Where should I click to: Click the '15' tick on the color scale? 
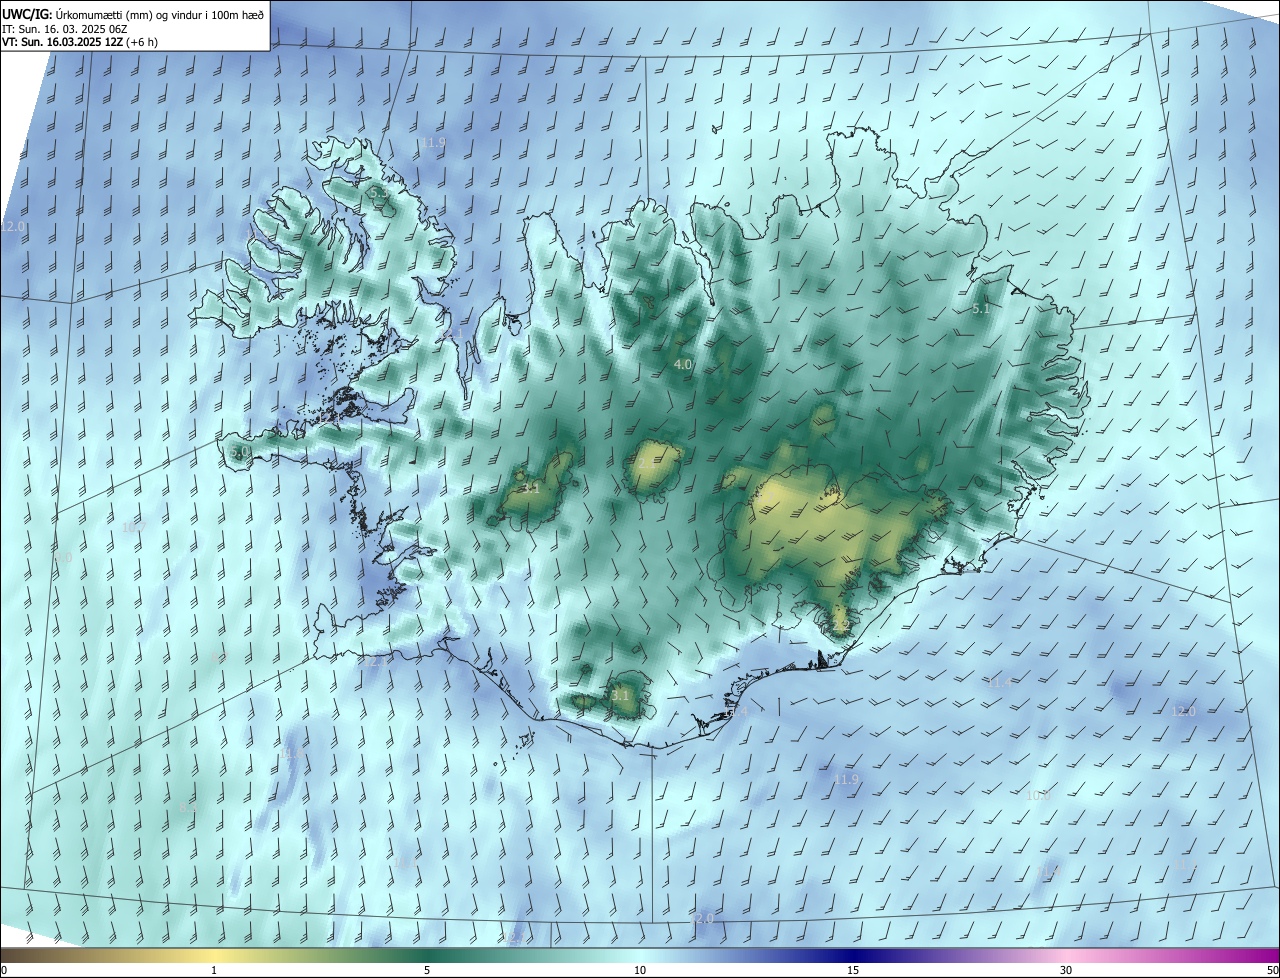click(x=853, y=970)
